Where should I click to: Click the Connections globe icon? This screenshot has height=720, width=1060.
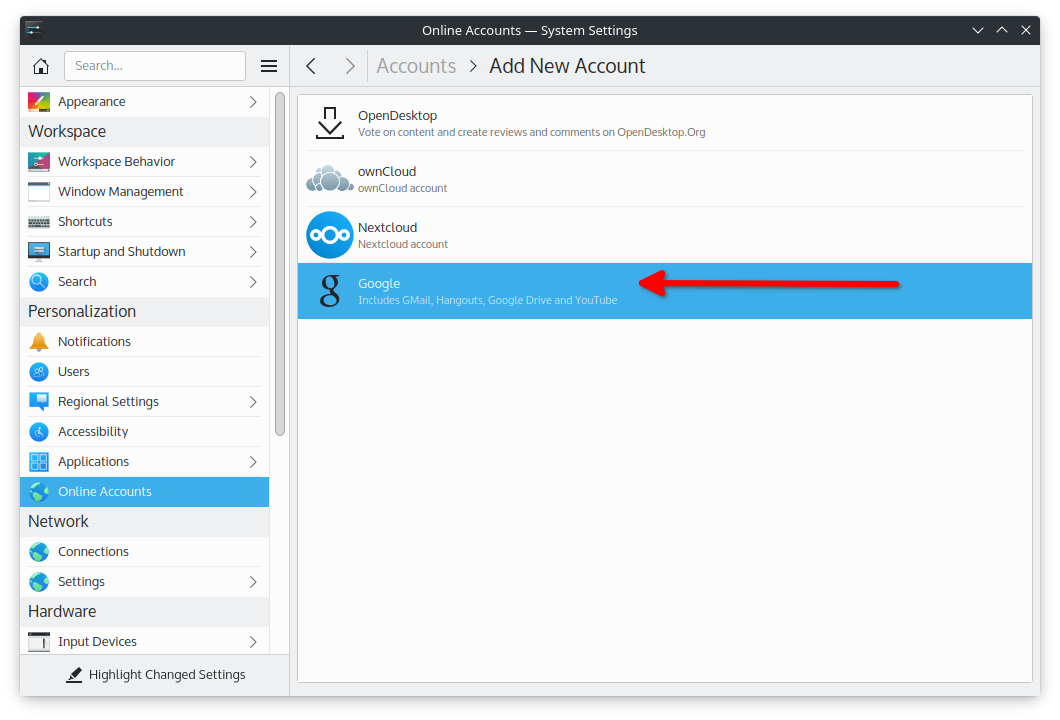tap(39, 552)
